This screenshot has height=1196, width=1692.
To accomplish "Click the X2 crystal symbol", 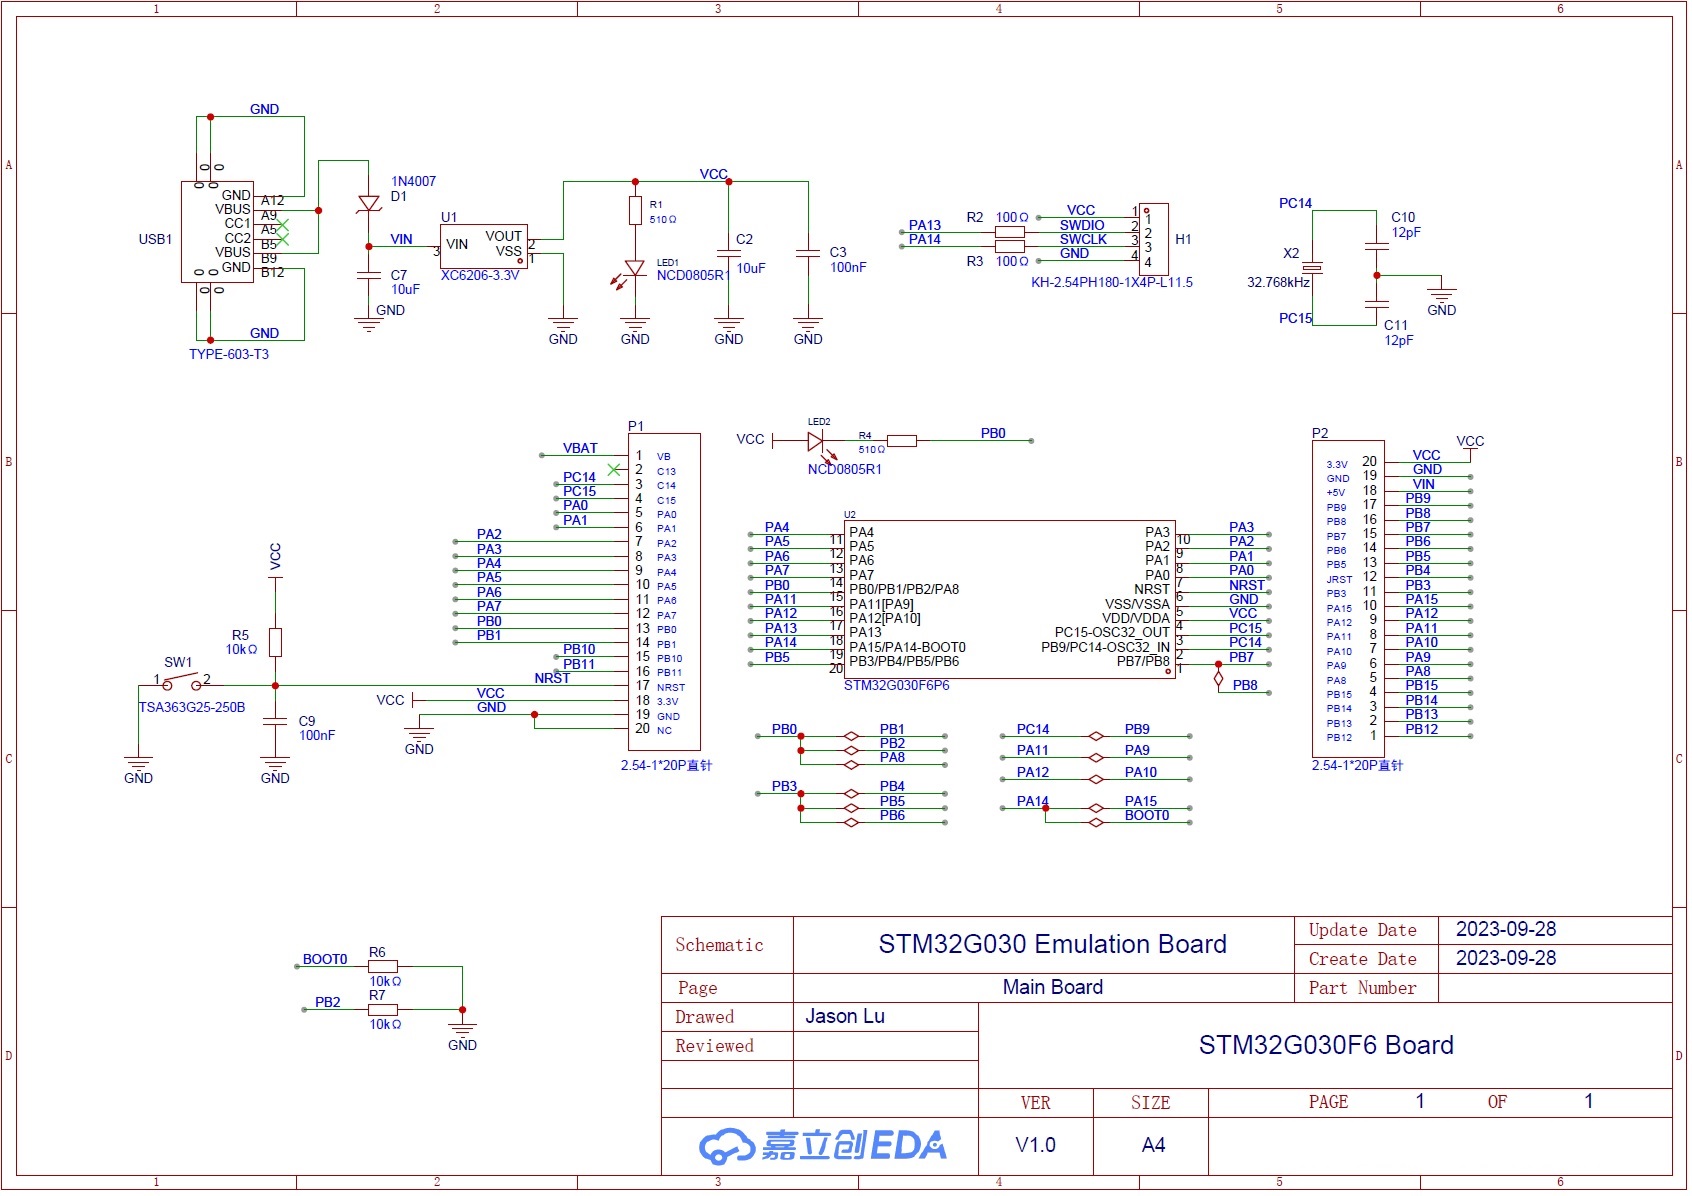I will [1312, 268].
